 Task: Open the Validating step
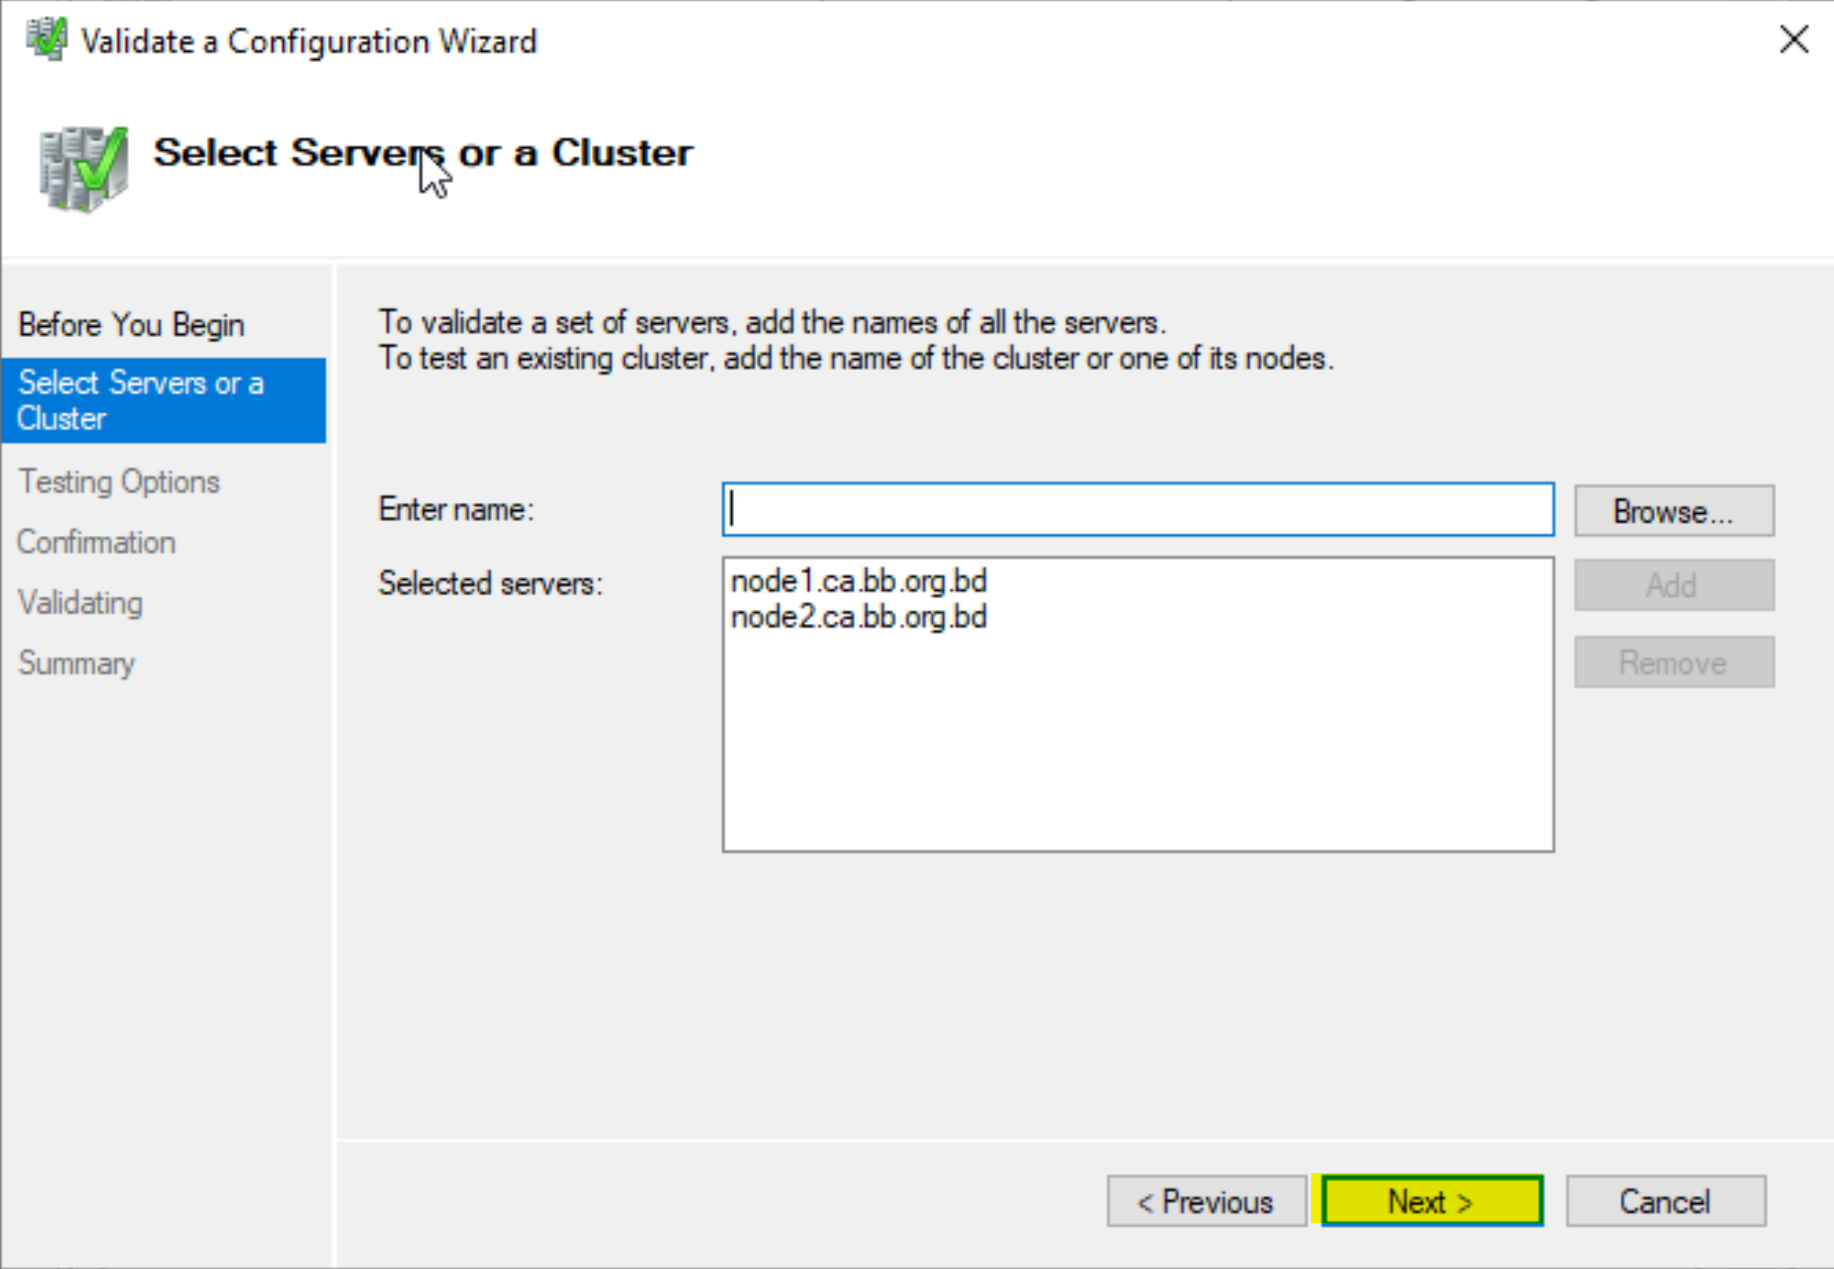pos(80,603)
